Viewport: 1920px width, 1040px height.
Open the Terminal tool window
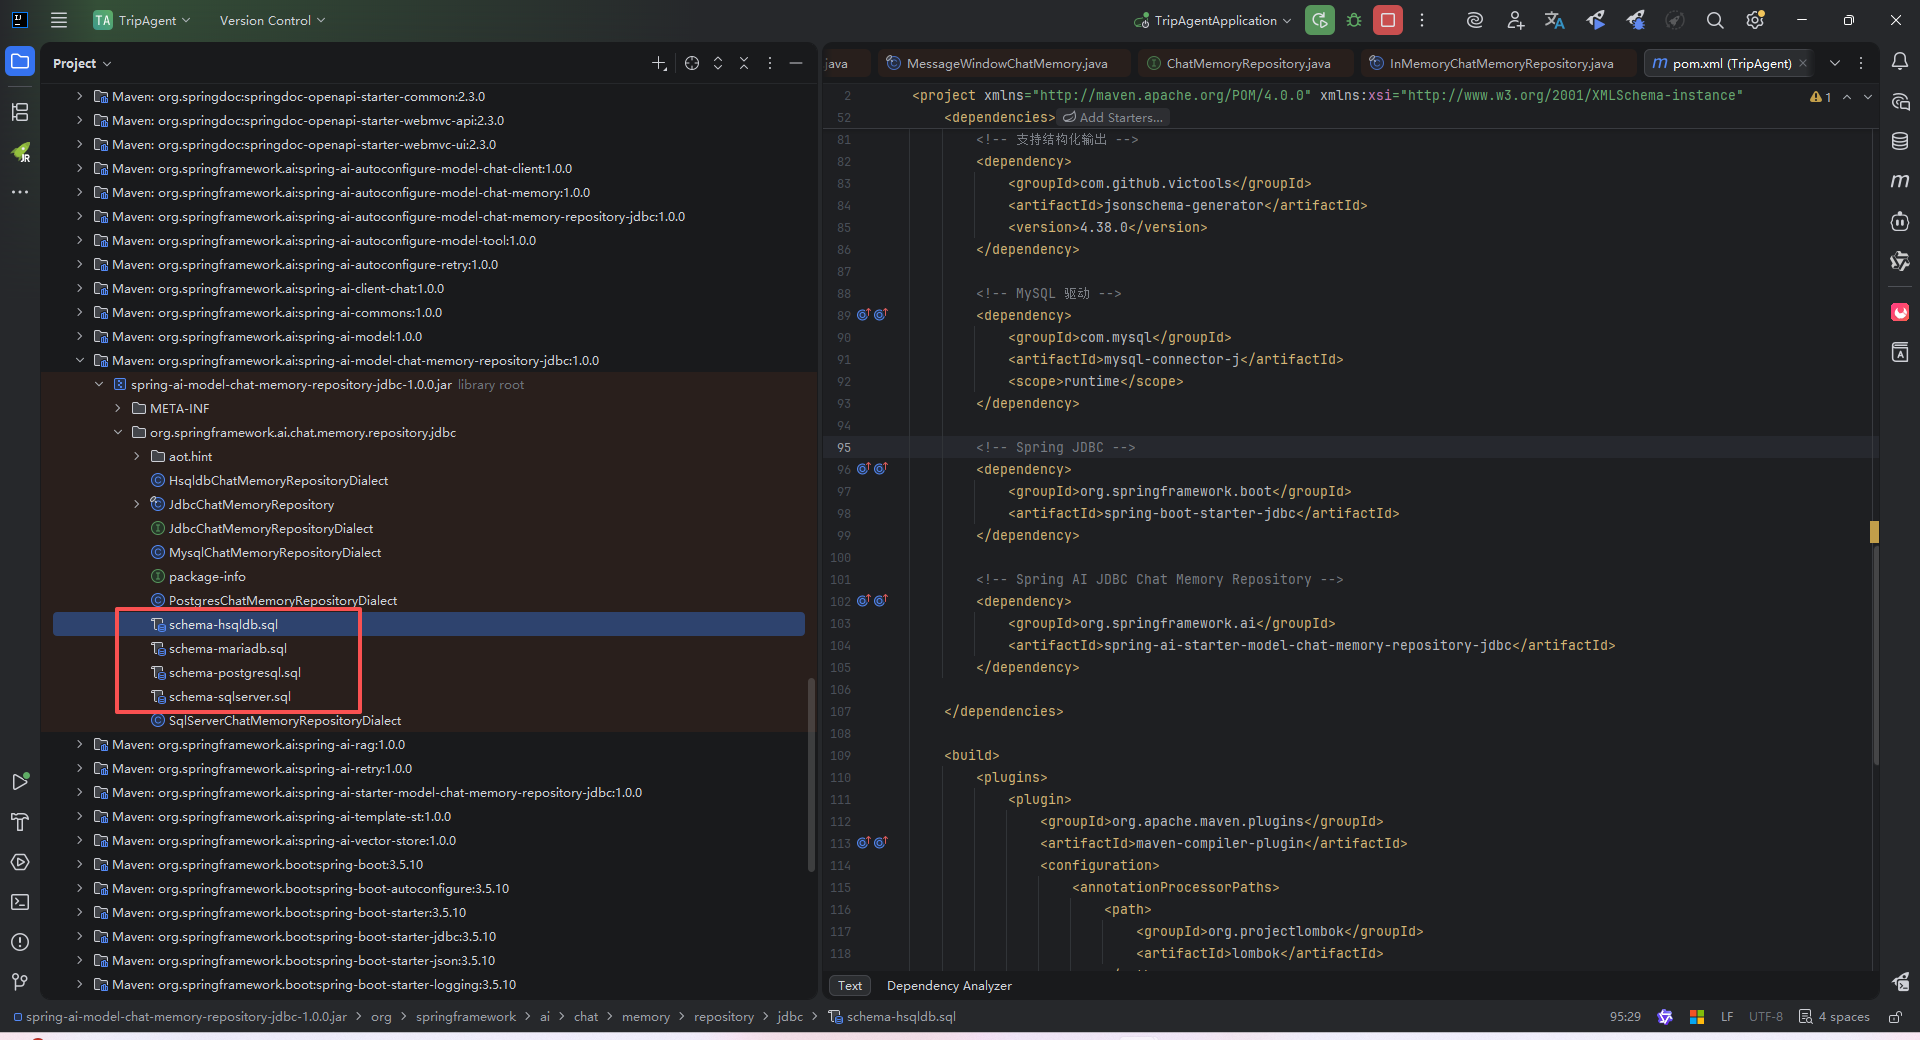(20, 902)
